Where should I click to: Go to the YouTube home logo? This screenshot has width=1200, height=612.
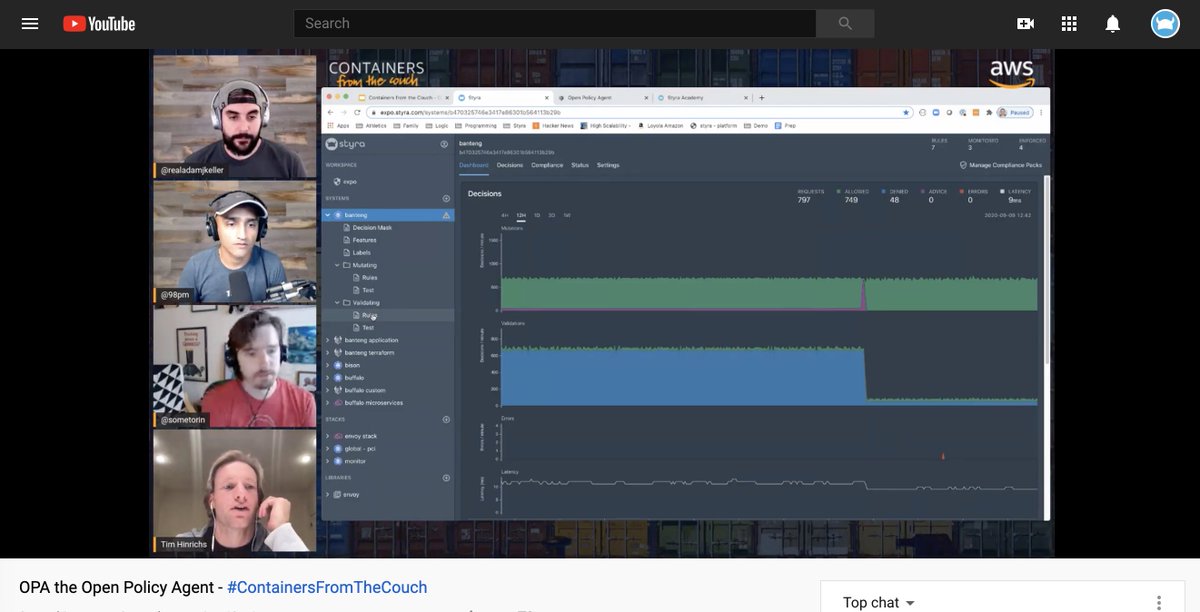(99, 23)
